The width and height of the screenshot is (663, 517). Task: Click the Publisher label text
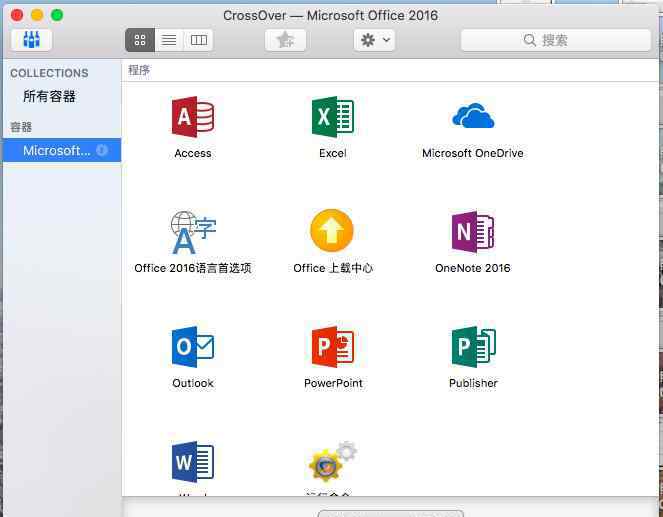[x=473, y=383]
